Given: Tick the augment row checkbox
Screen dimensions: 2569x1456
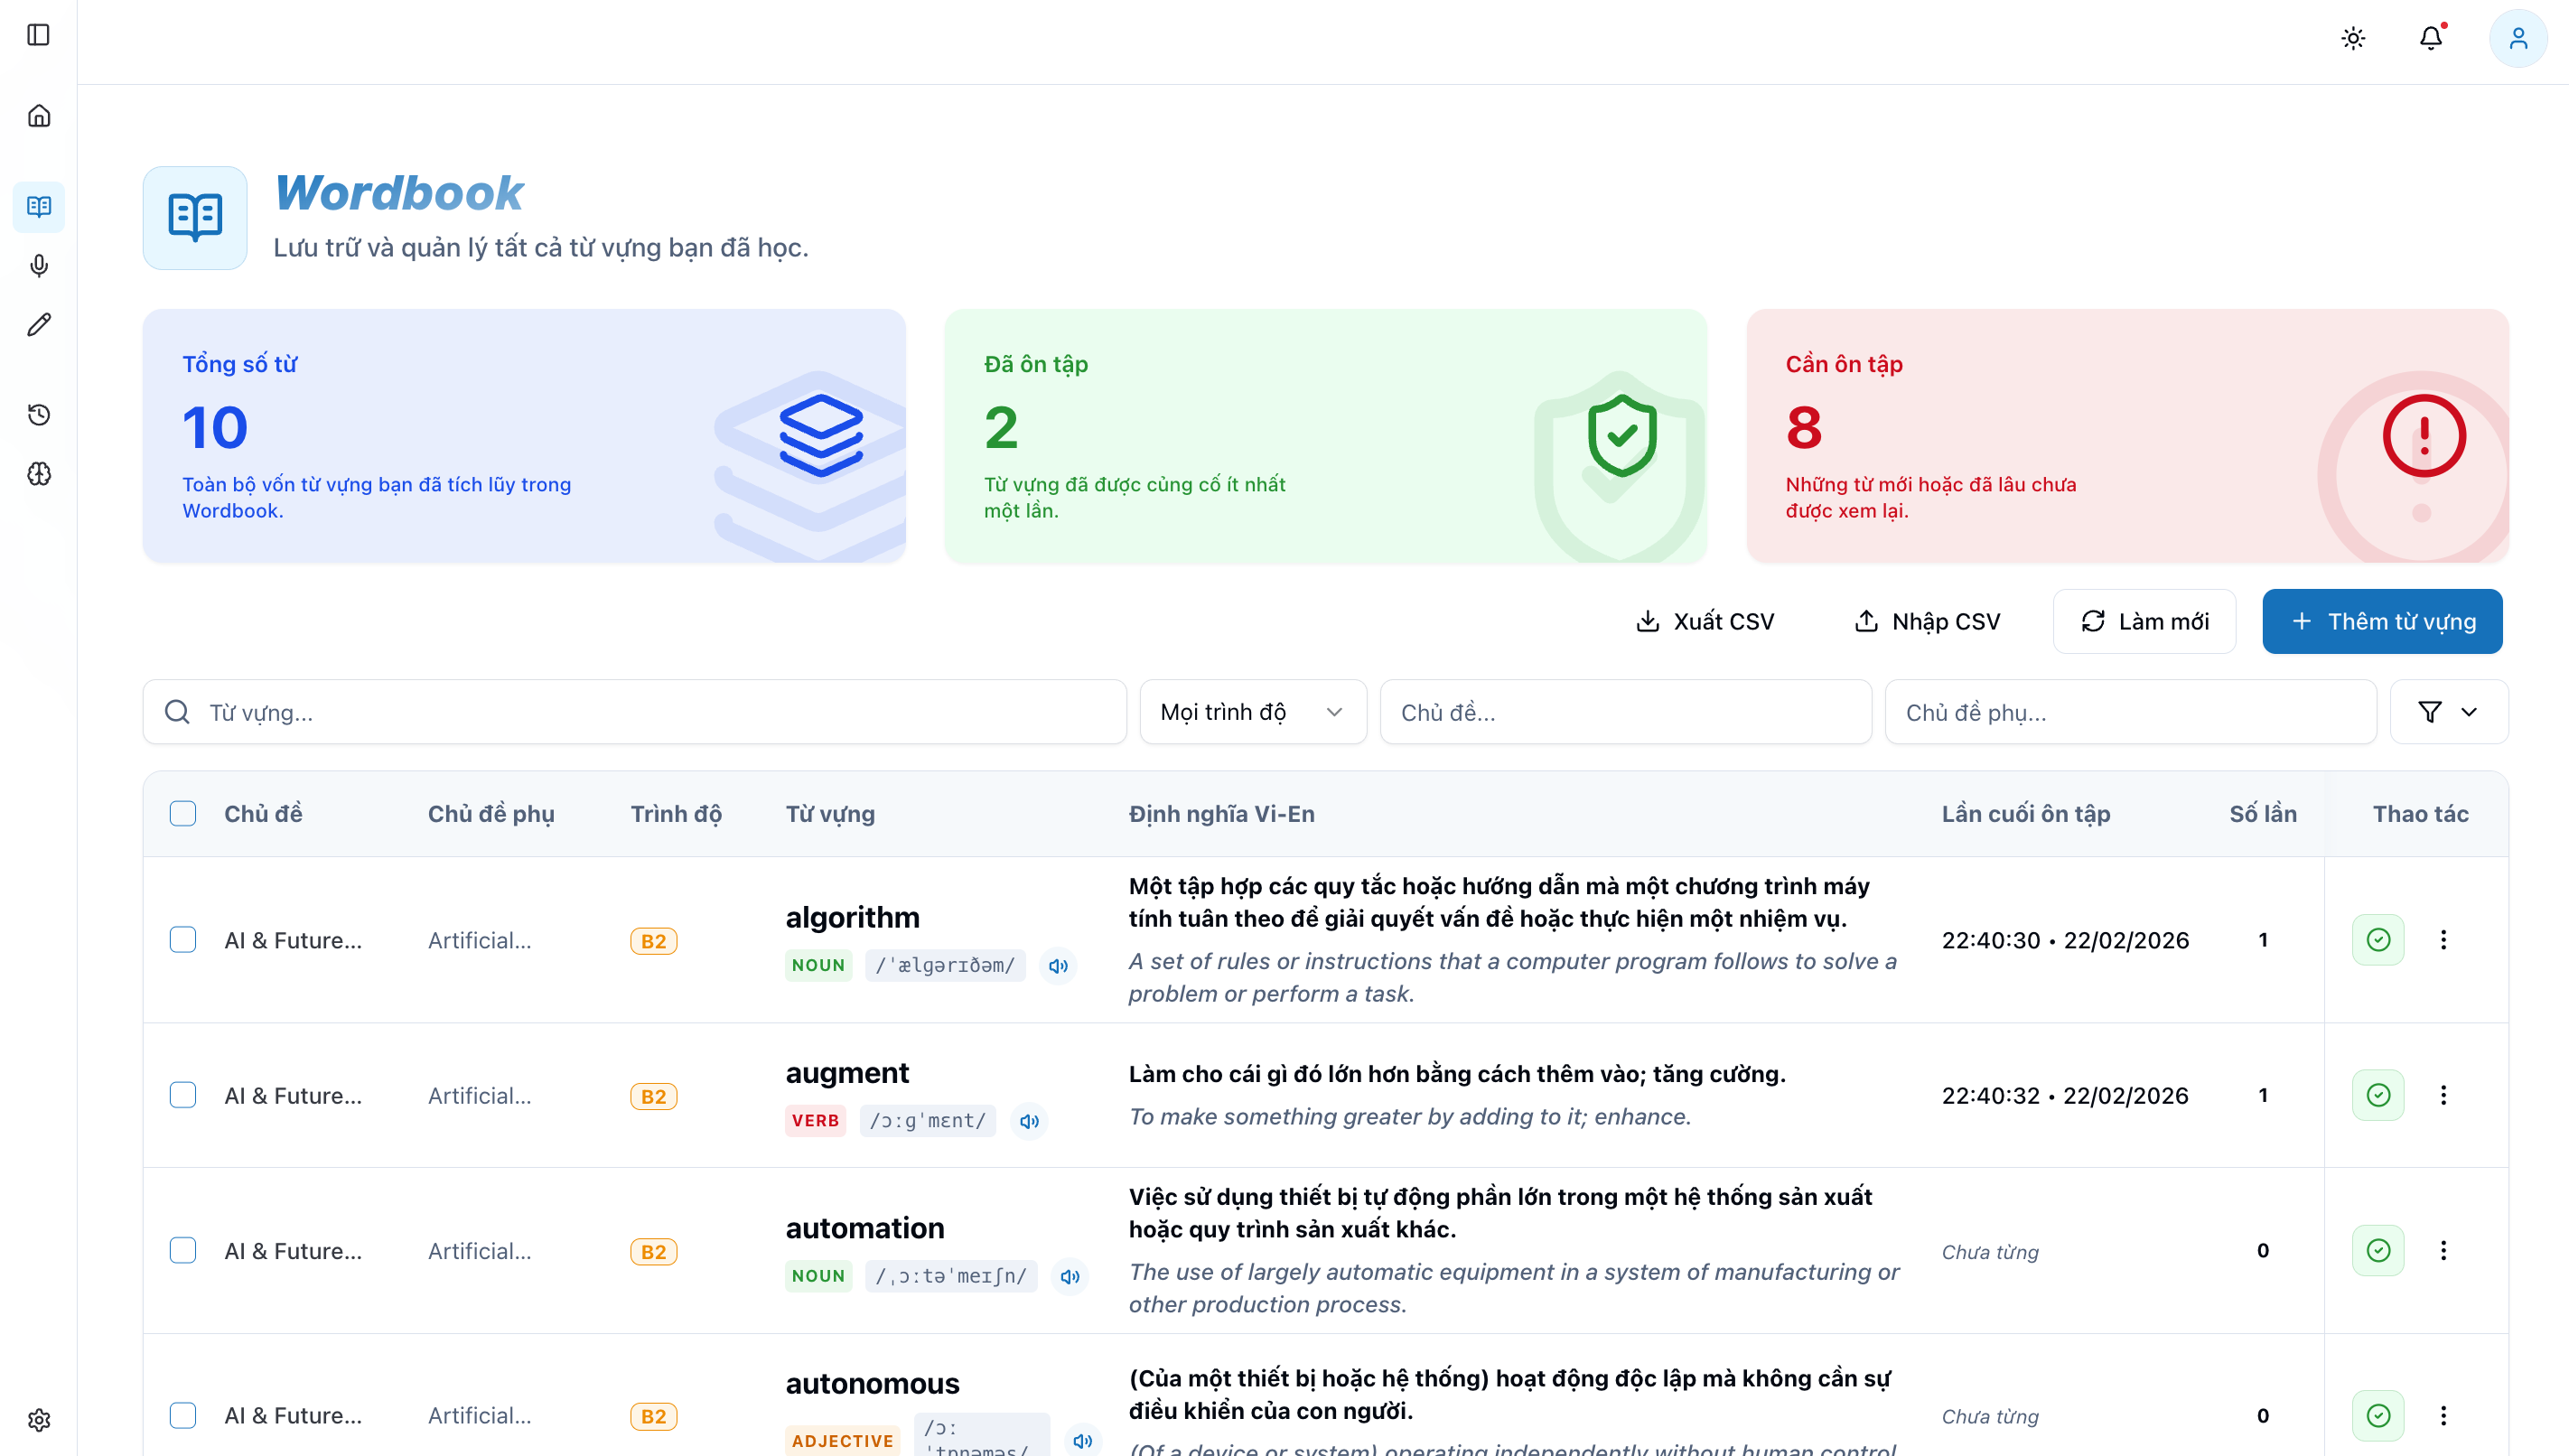Looking at the screenshot, I should click(x=183, y=1095).
